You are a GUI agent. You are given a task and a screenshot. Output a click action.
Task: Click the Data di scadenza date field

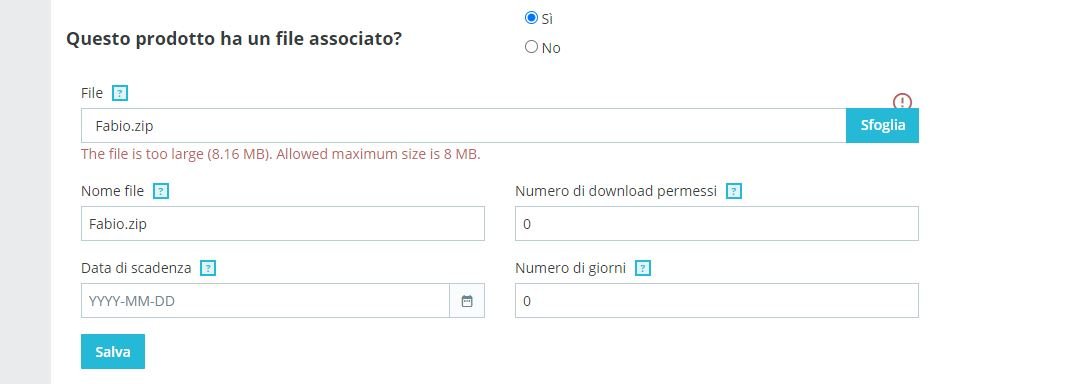(265, 300)
